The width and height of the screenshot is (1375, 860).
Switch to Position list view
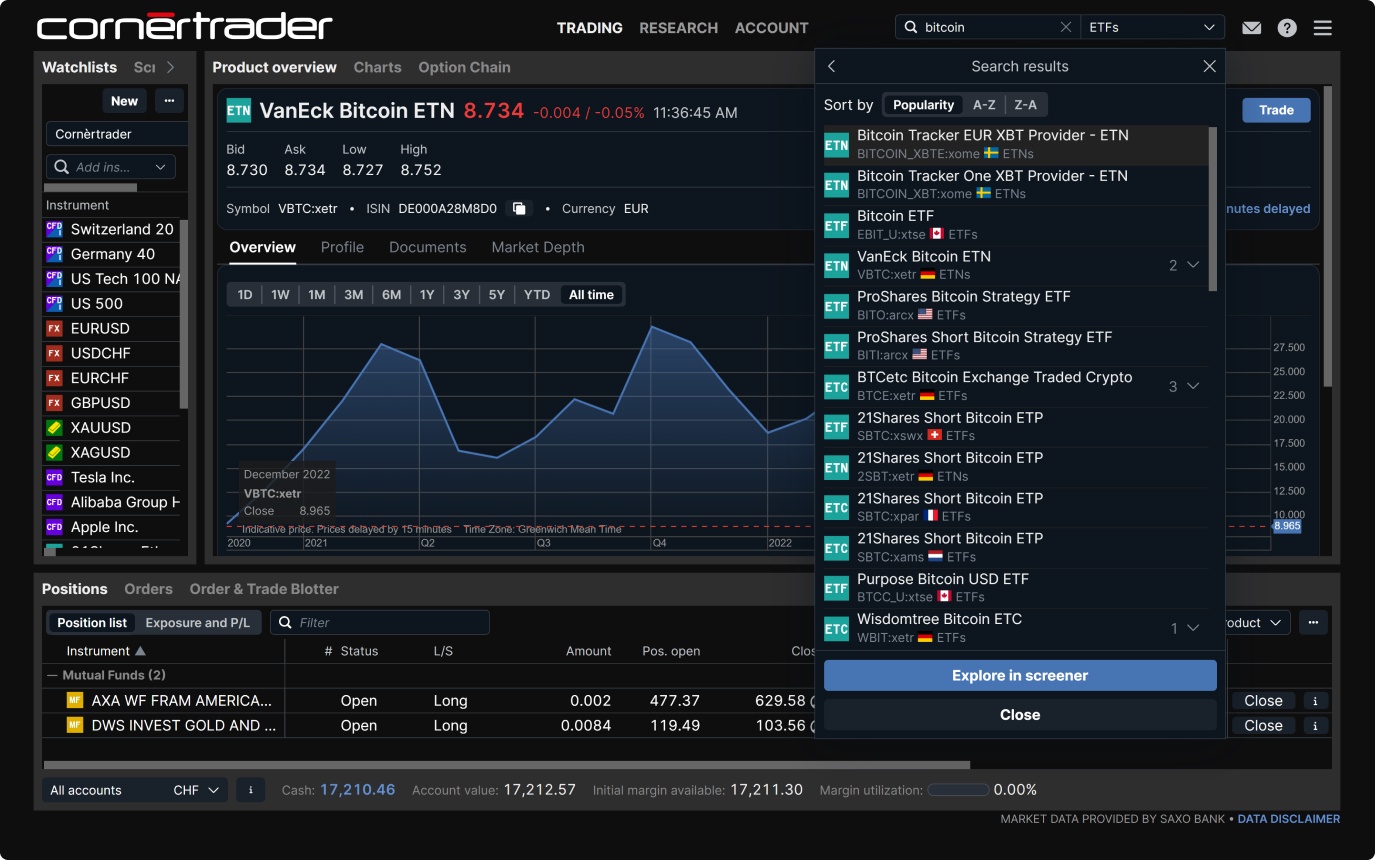click(x=92, y=623)
